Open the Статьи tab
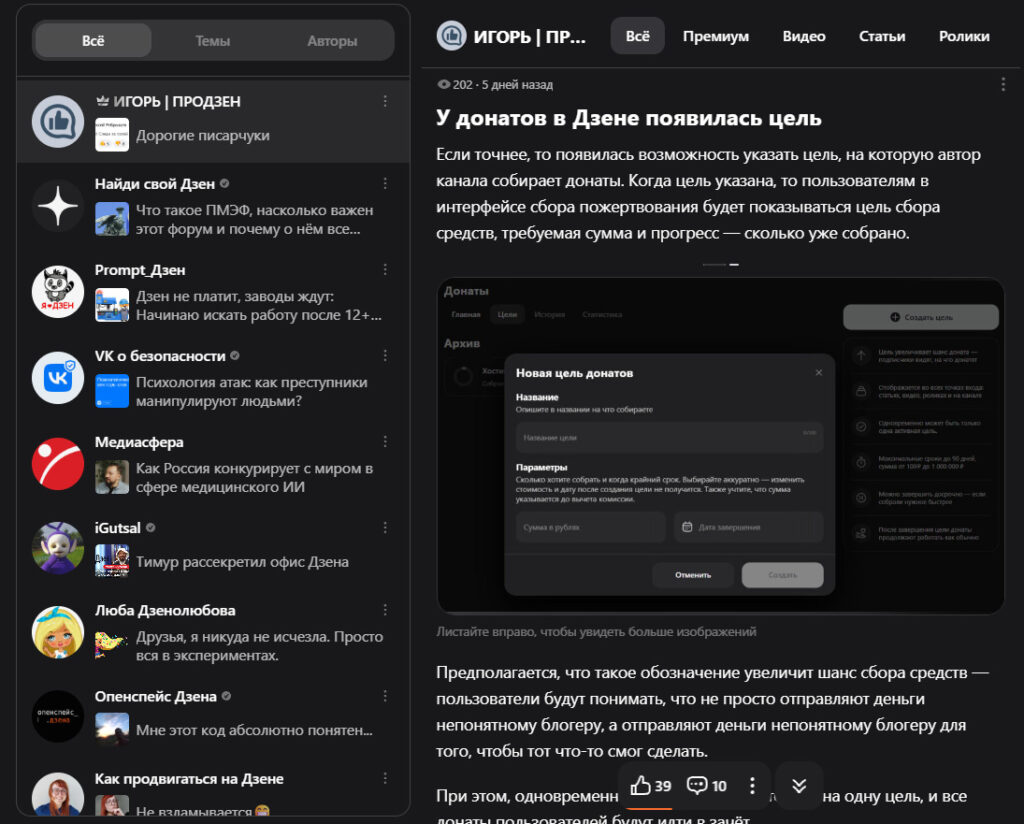Image resolution: width=1024 pixels, height=824 pixels. 882,37
